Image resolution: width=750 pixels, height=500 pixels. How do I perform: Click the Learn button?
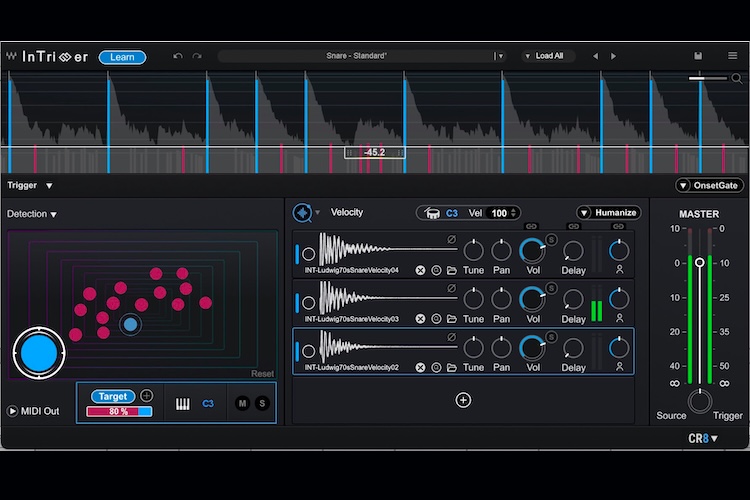(x=122, y=57)
